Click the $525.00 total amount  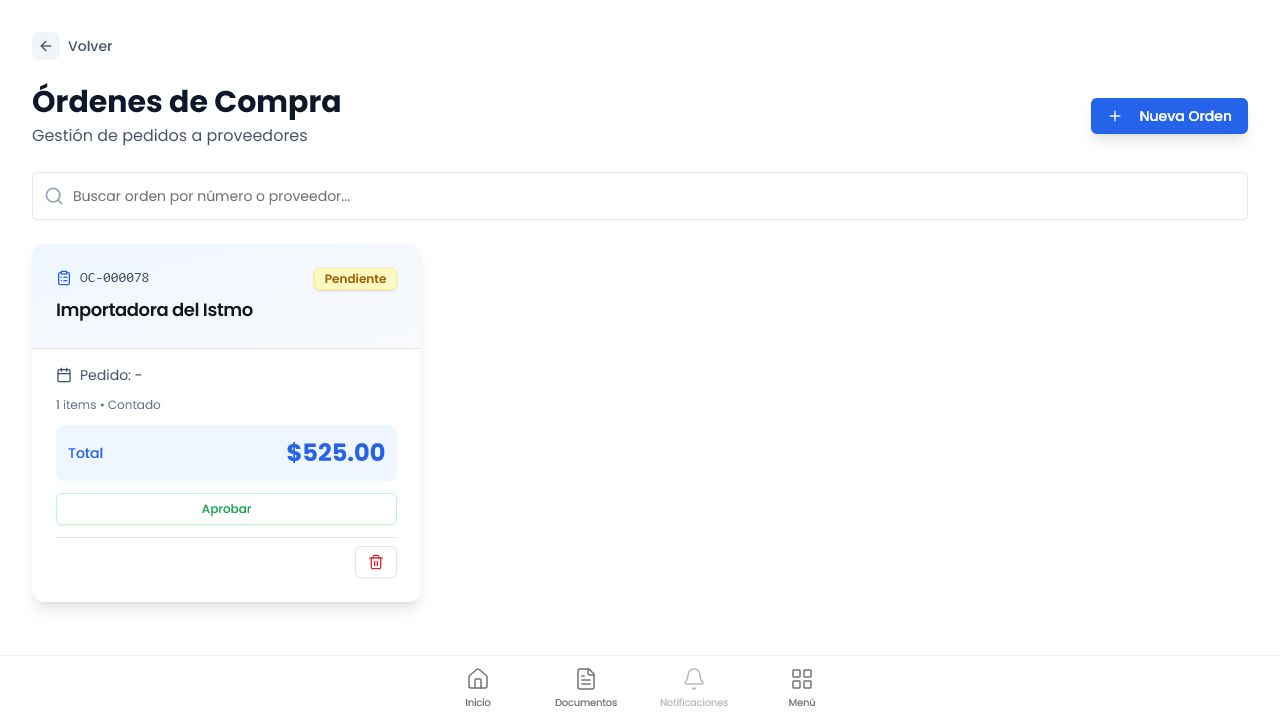[x=336, y=453]
